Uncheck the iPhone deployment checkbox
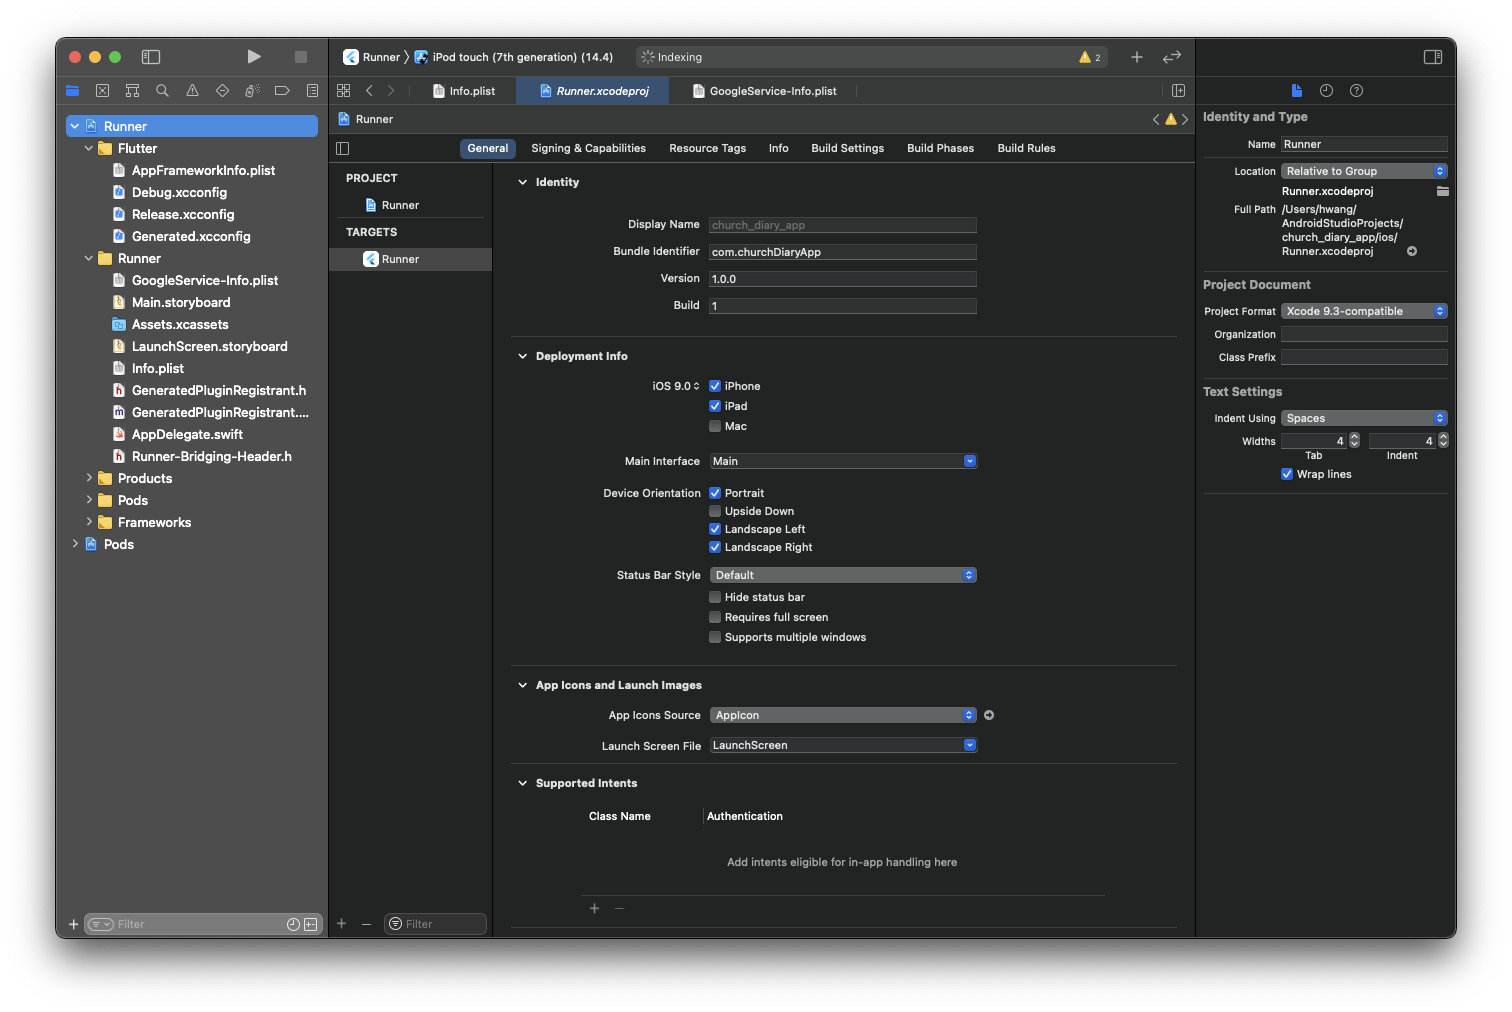The image size is (1512, 1012). (715, 386)
